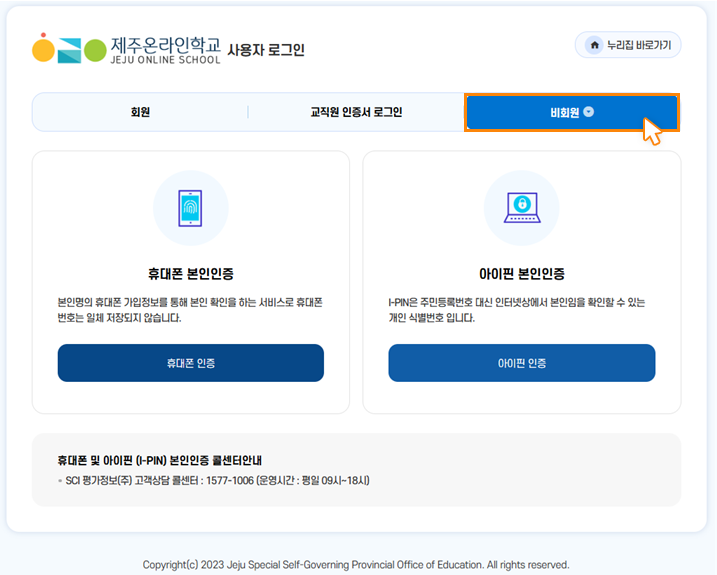Click the 사용자 로그인 page title
717x575 pixels.
(x=266, y=50)
